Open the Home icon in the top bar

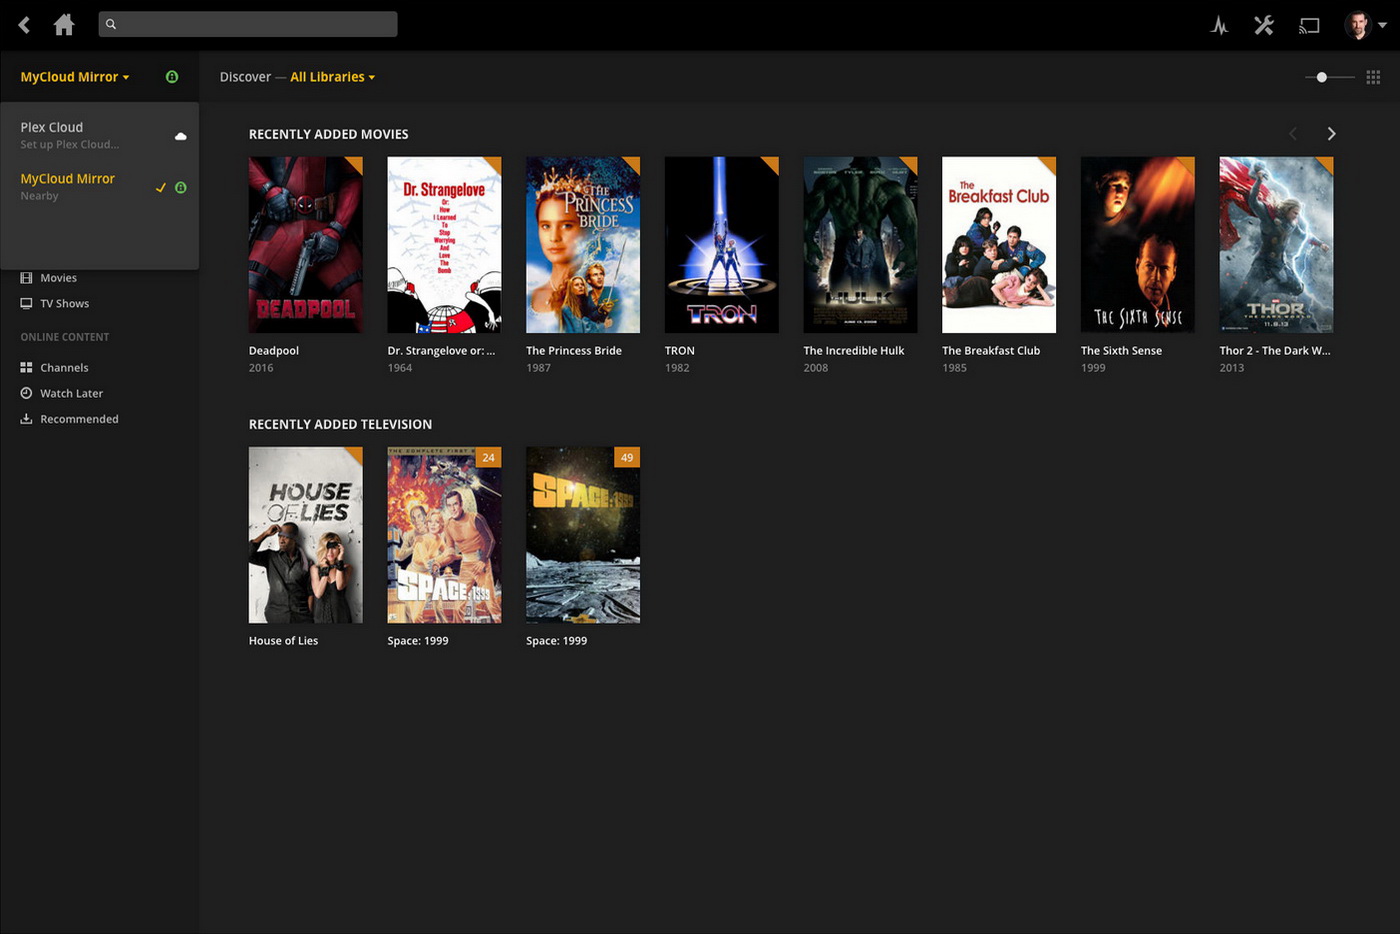coord(64,24)
